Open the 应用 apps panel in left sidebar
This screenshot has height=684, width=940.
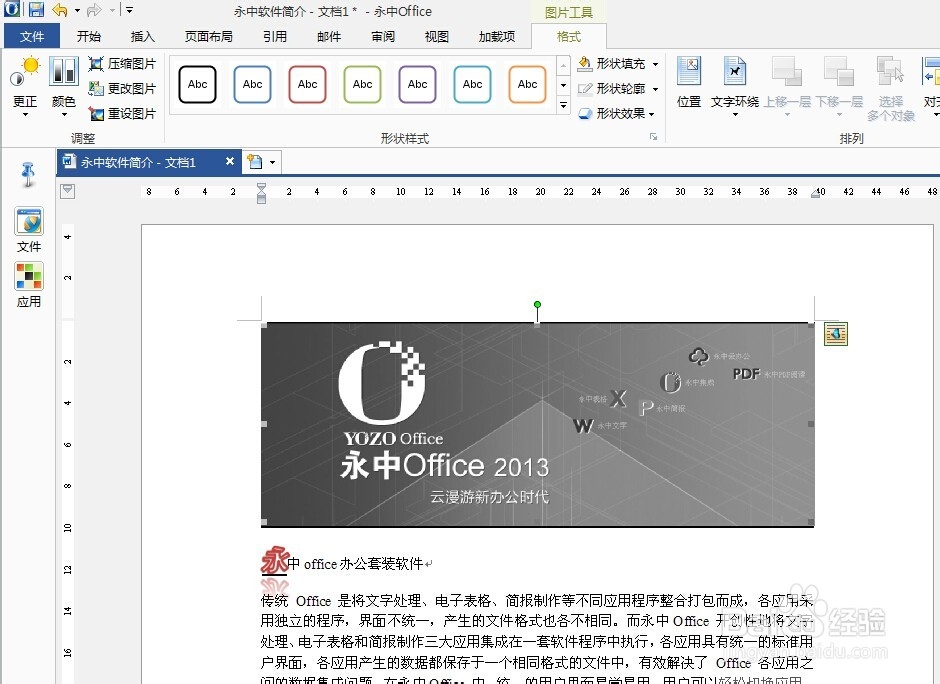29,285
